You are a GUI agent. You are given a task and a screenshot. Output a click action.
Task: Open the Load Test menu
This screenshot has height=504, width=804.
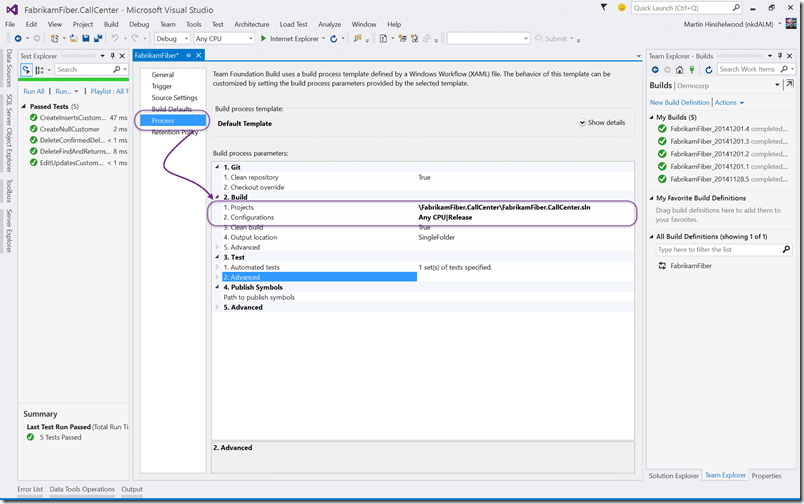[x=293, y=24]
